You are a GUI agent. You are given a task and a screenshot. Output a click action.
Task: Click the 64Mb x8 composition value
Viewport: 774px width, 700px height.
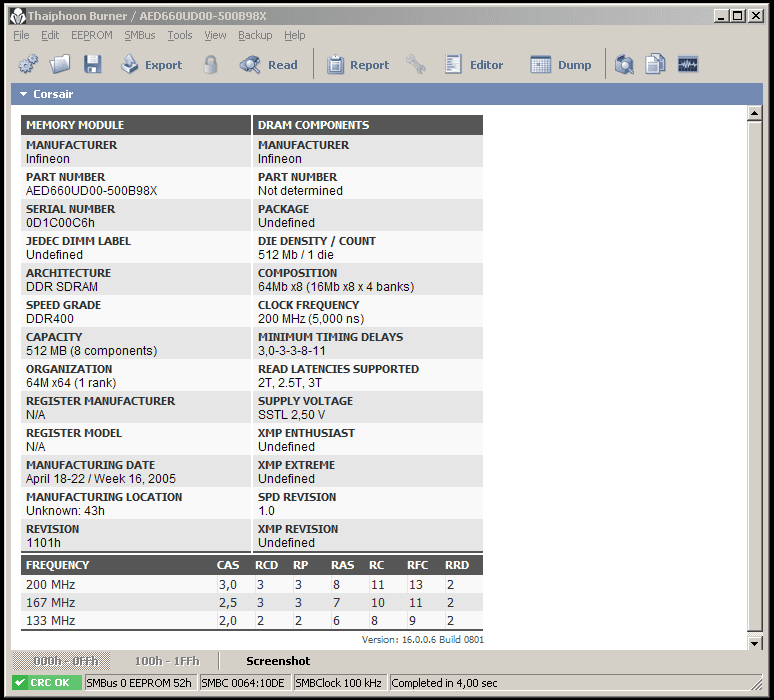(336, 287)
